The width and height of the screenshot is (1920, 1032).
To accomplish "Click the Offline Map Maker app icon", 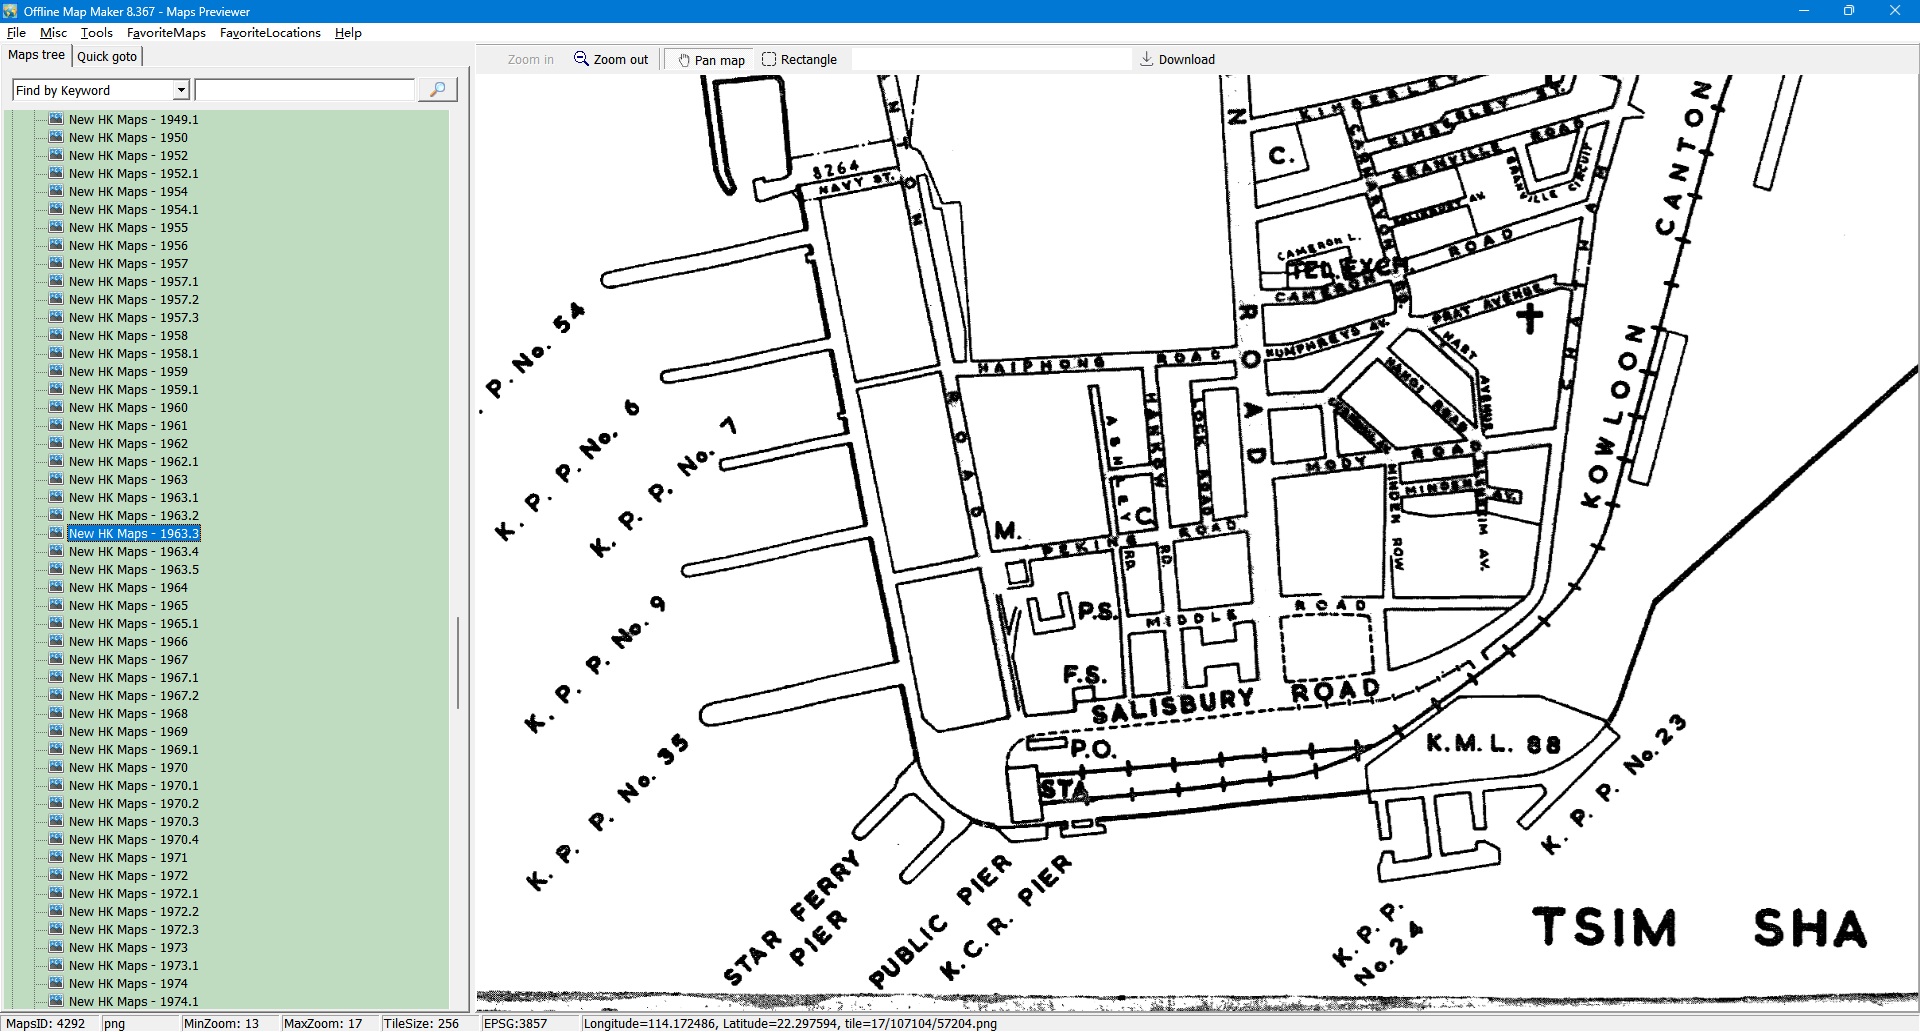I will [10, 11].
